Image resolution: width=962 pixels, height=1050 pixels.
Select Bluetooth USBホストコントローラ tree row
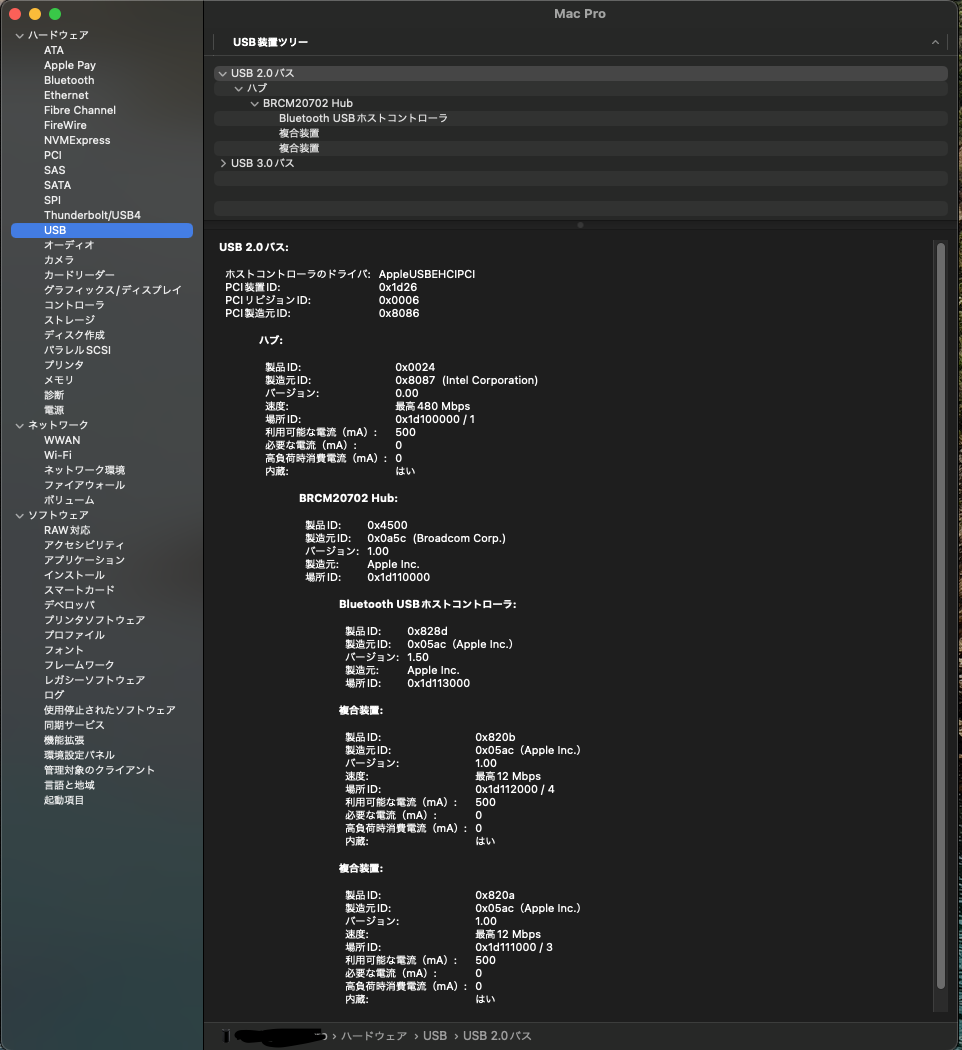tap(363, 119)
